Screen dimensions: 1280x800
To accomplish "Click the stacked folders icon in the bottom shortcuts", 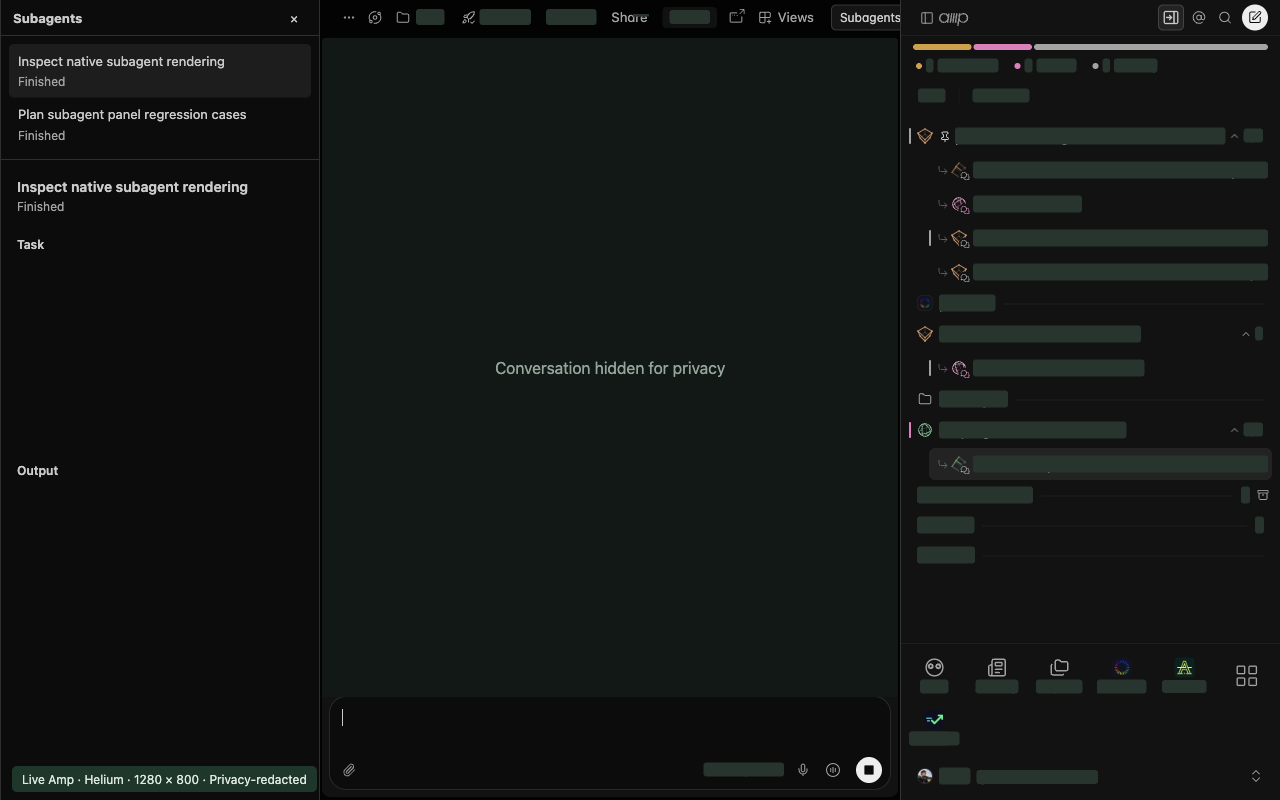I will (x=1059, y=667).
